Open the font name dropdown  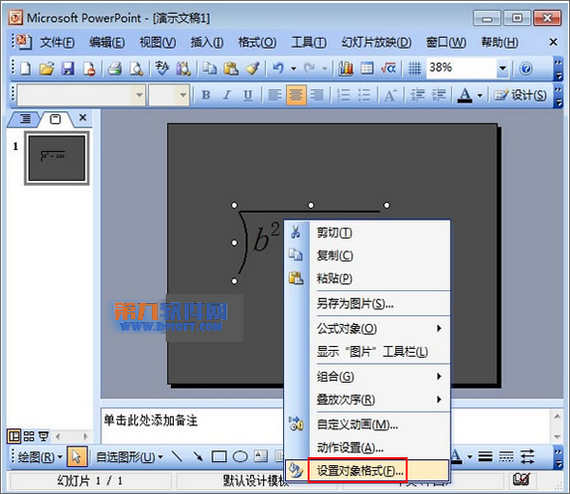[x=139, y=95]
